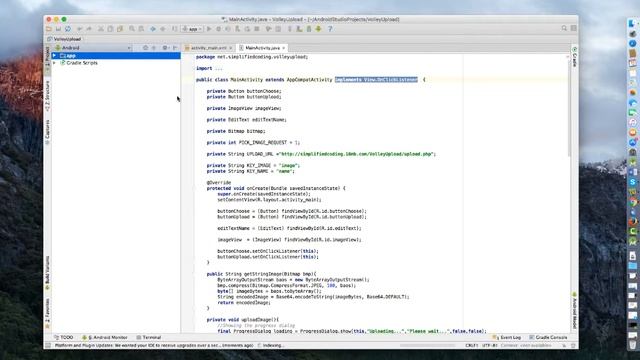Click the Copy toolbar icon
This screenshot has height=360, width=640.
tap(110, 29)
